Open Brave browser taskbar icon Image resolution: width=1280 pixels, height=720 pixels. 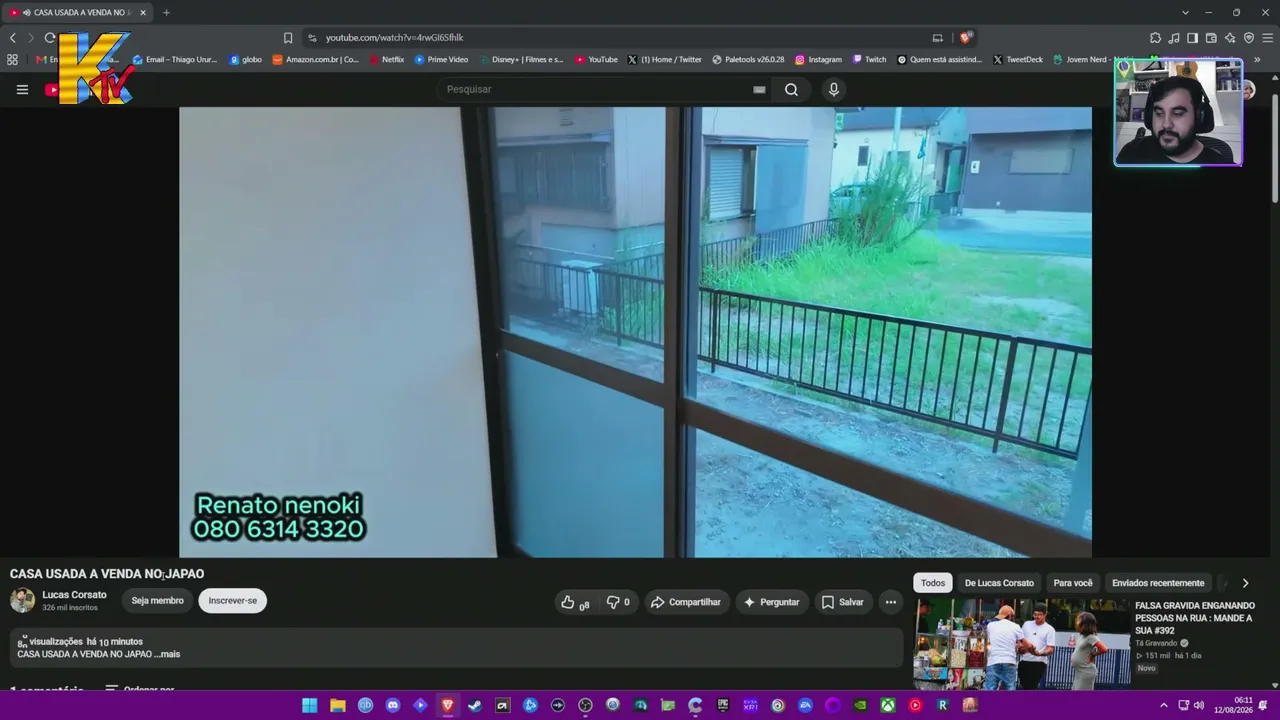tap(448, 705)
